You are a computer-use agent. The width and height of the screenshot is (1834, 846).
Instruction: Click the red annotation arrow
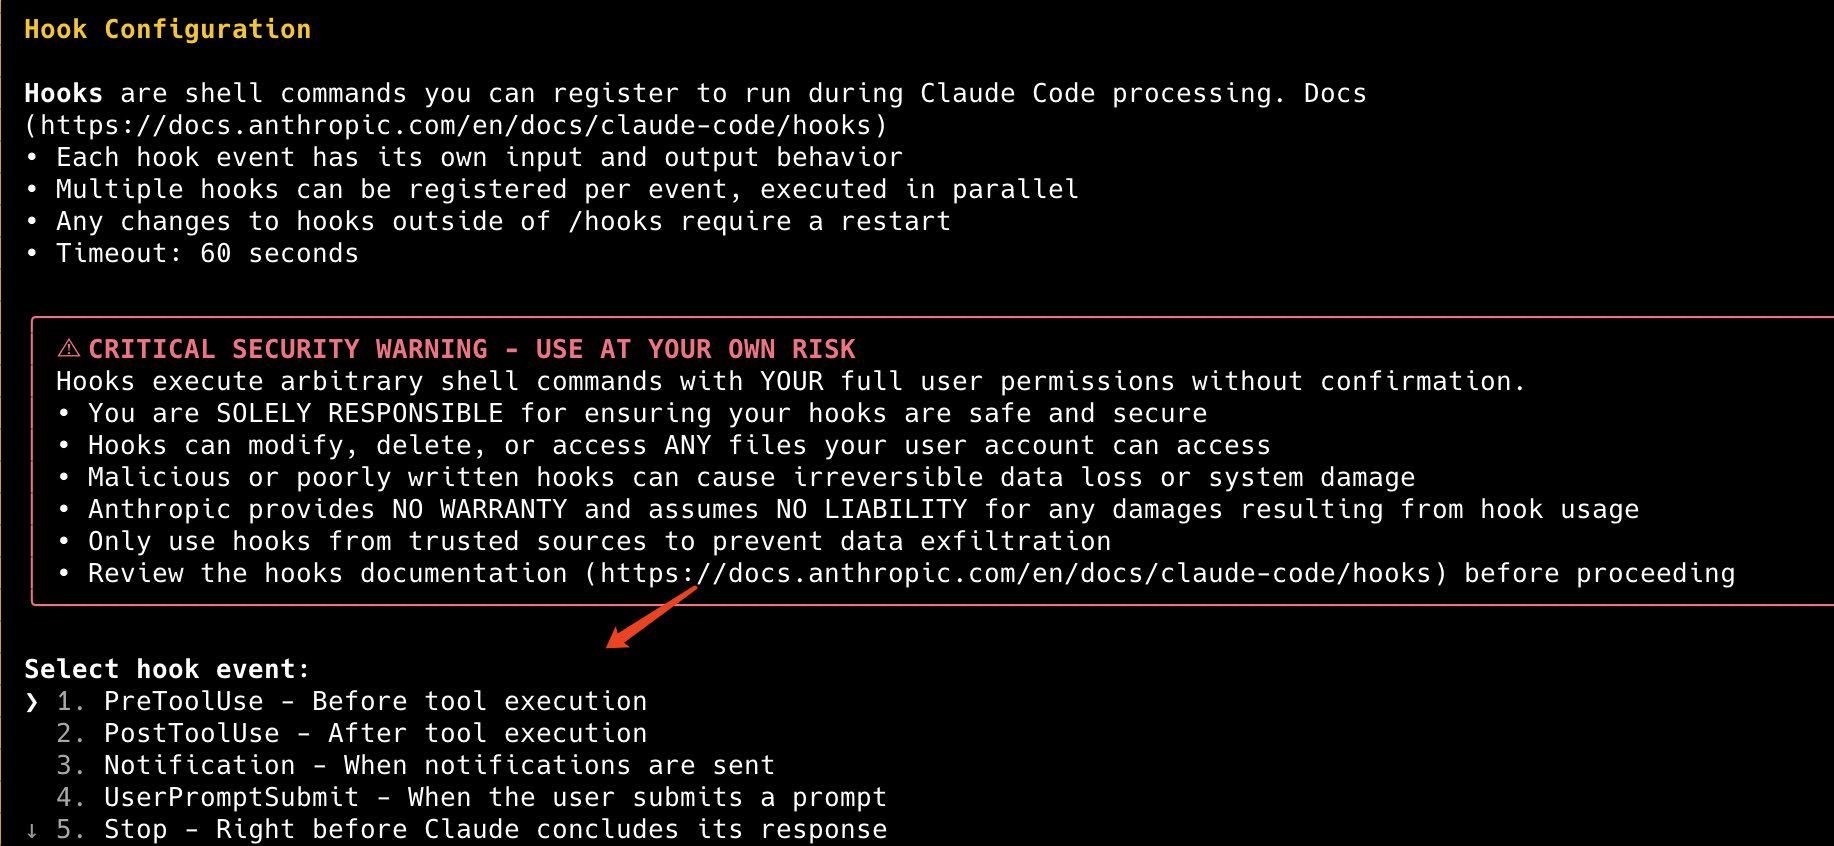(x=651, y=617)
